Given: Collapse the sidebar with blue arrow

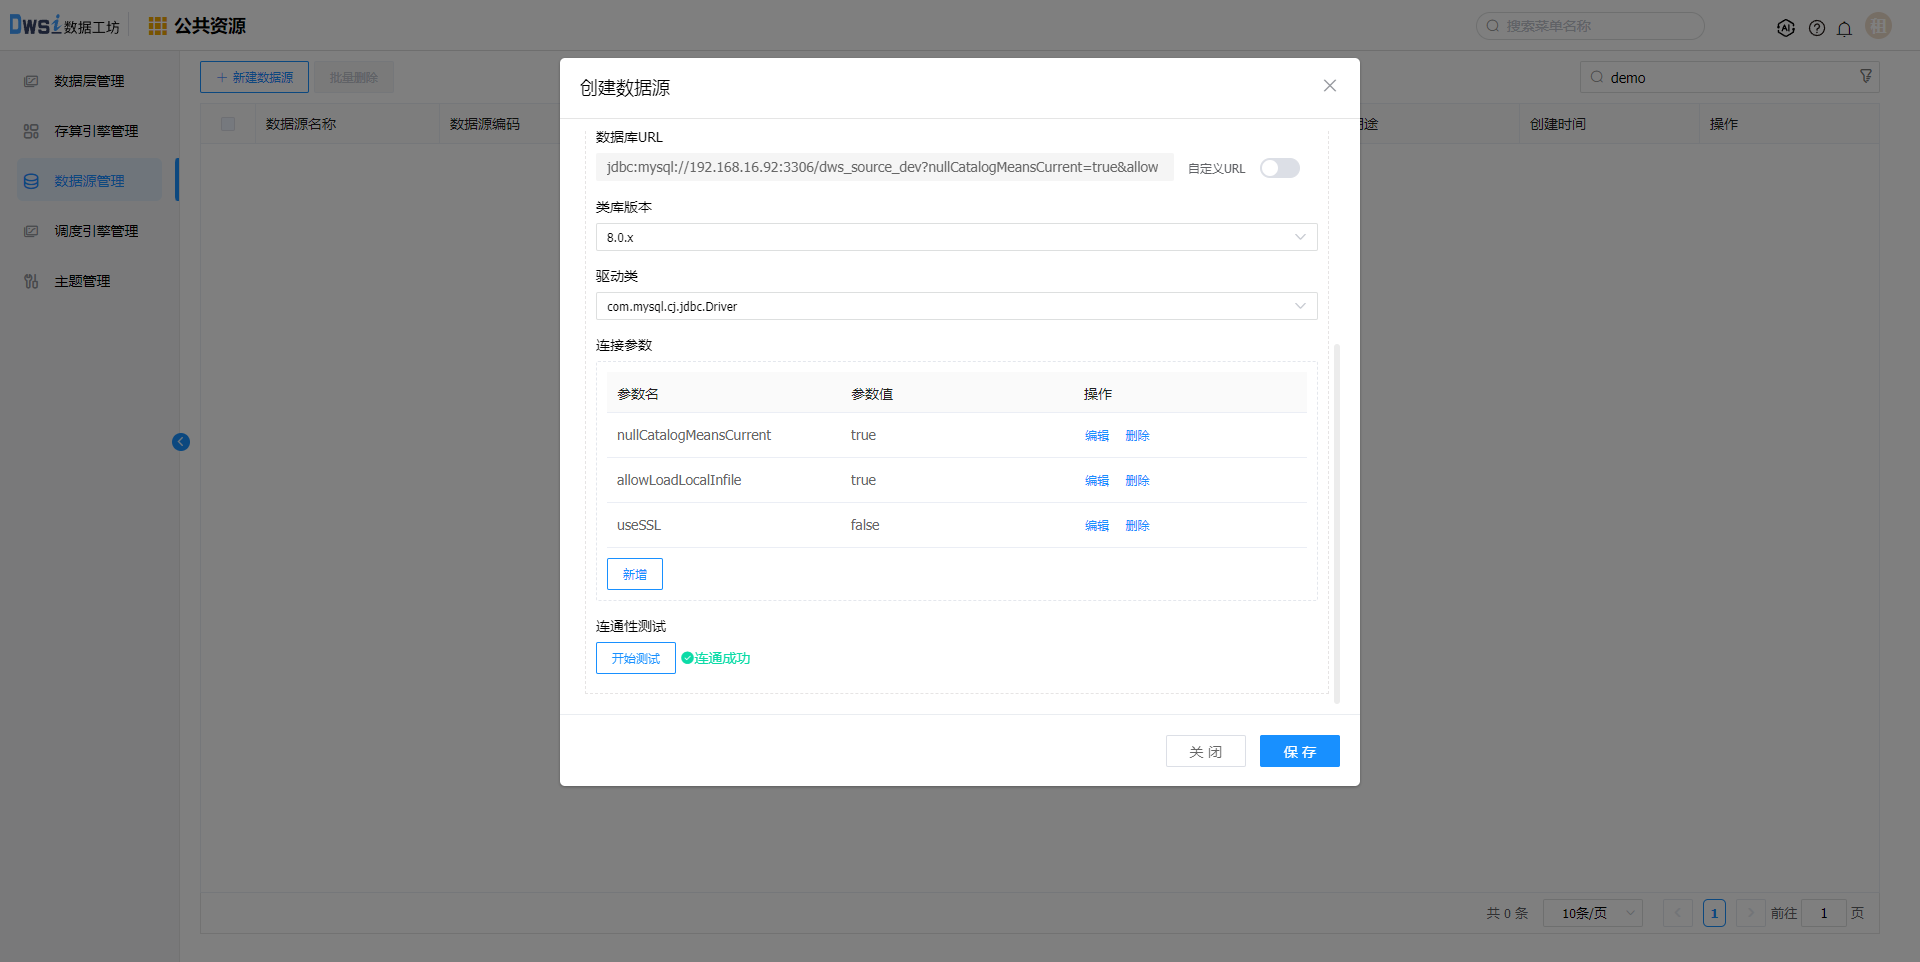Looking at the screenshot, I should pyautogui.click(x=181, y=442).
